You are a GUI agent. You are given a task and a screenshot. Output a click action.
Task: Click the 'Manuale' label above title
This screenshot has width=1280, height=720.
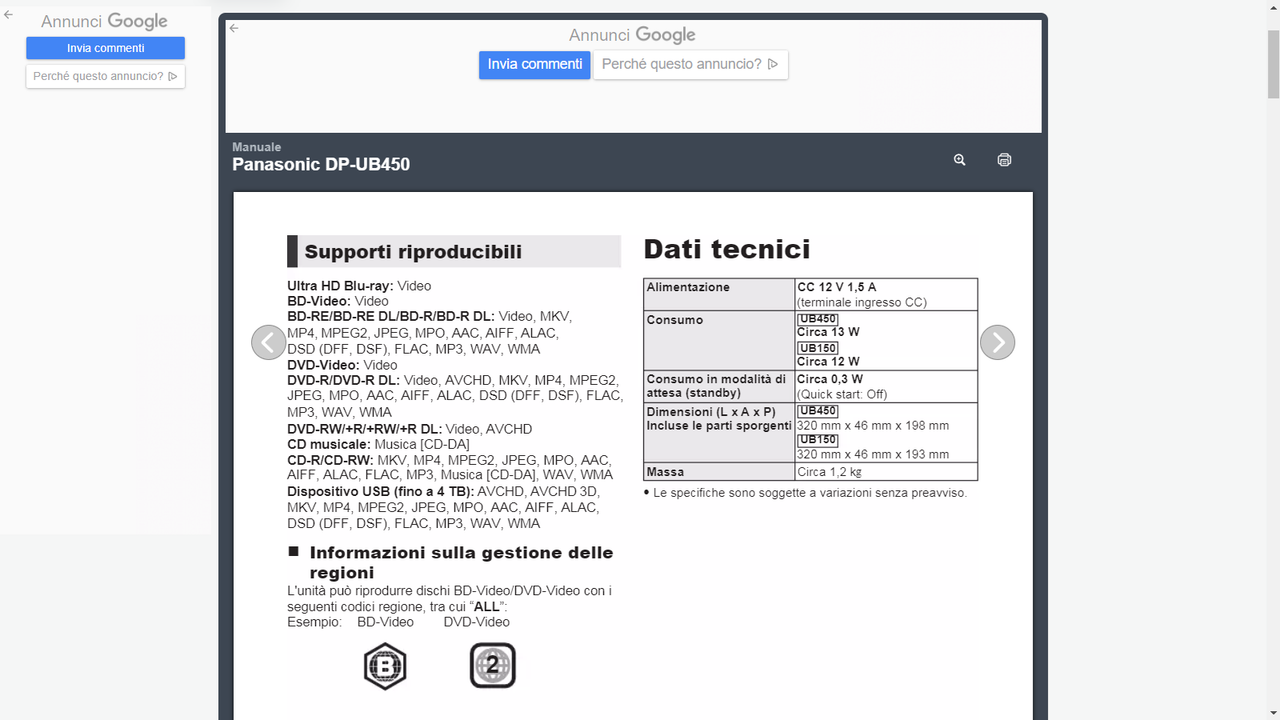257,147
